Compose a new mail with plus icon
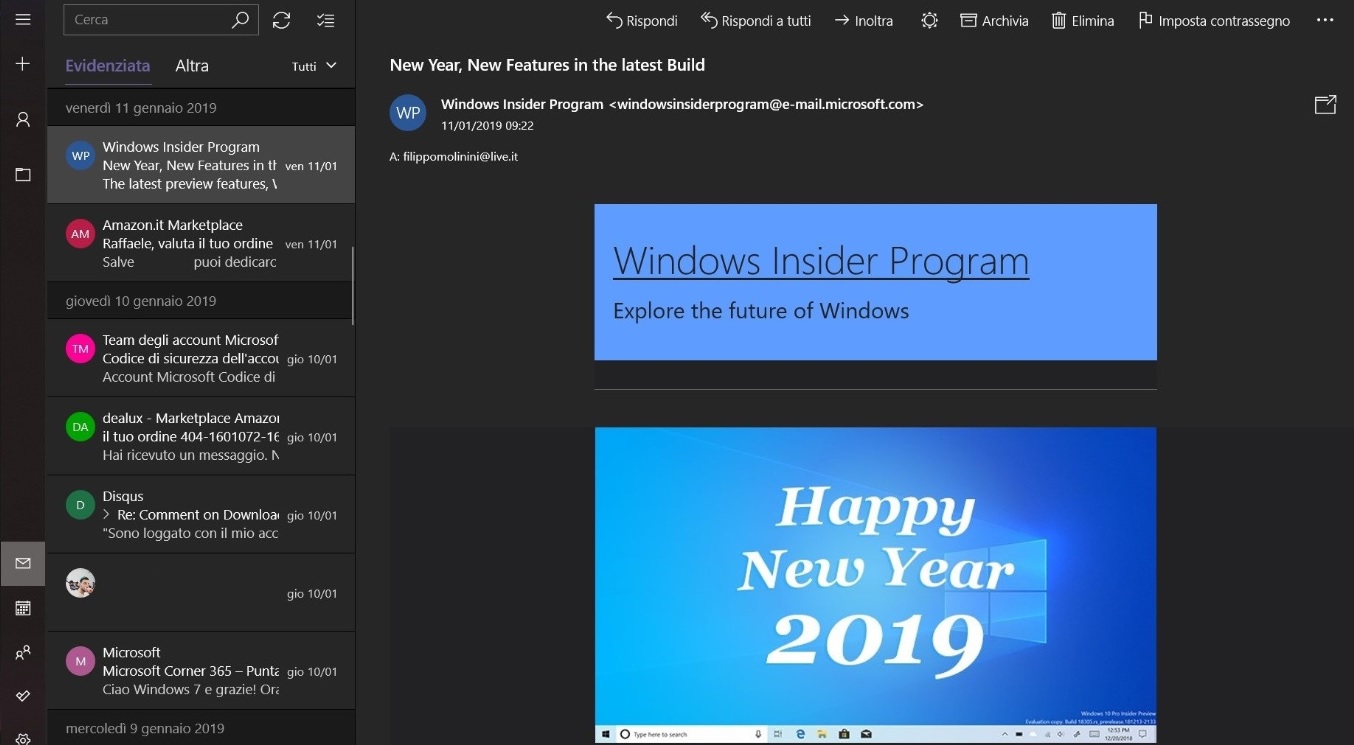Image resolution: width=1354 pixels, height=745 pixels. 23,64
